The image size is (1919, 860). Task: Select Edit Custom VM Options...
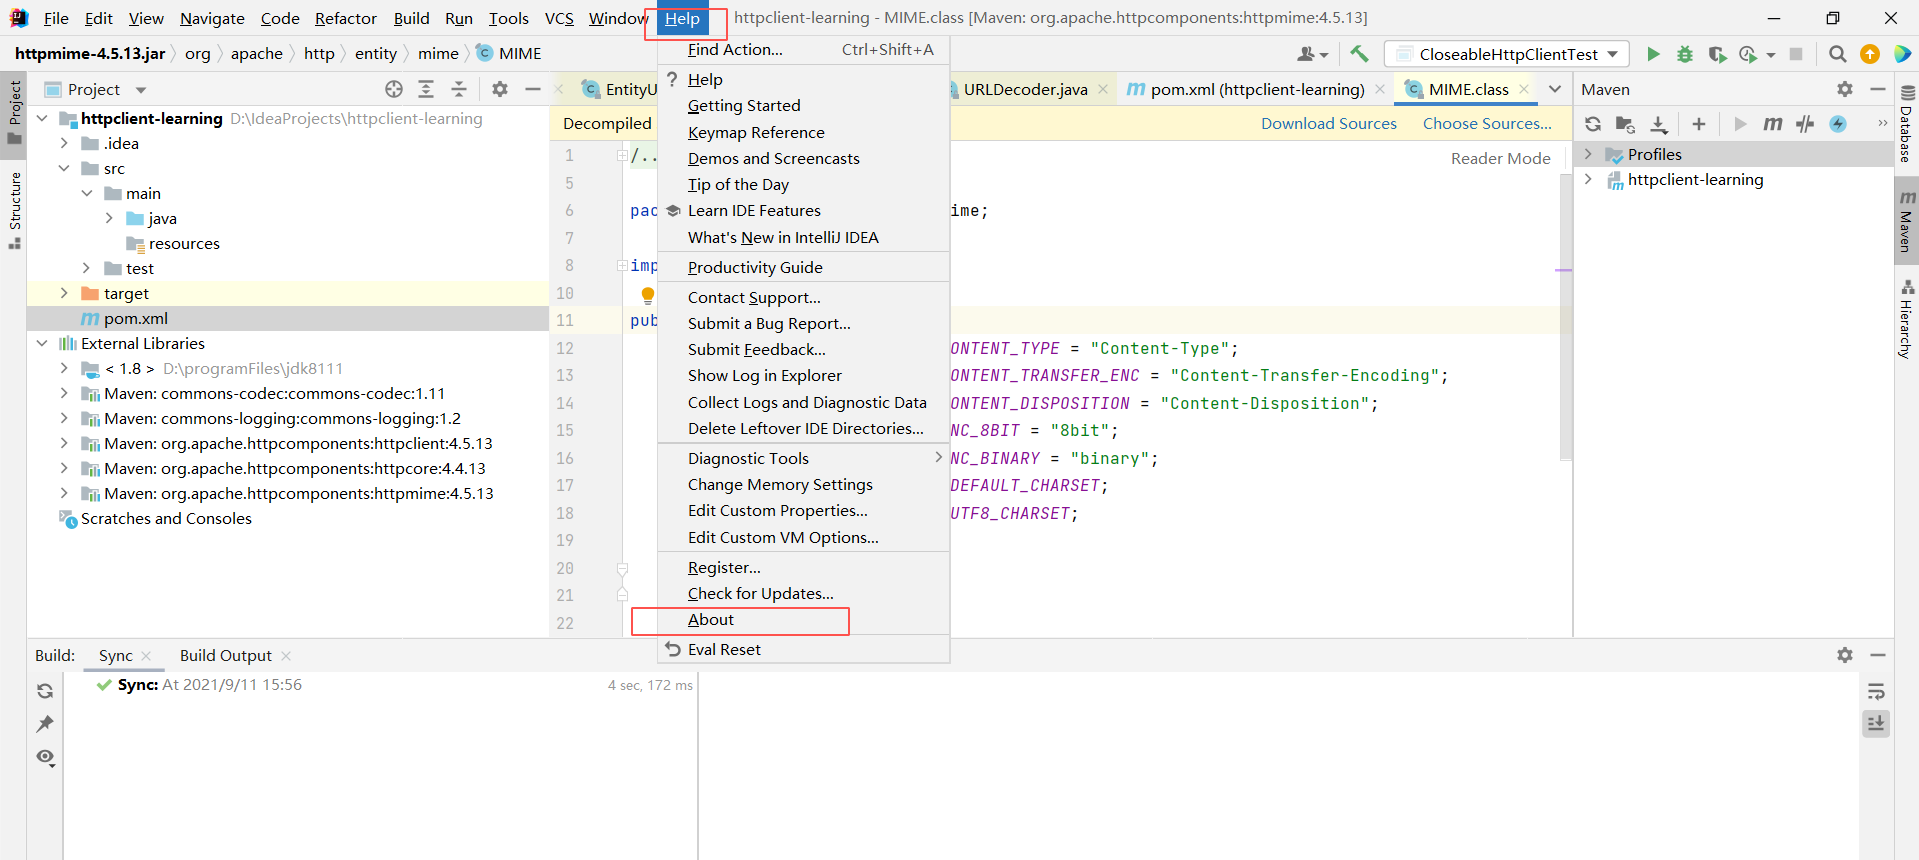[803, 537]
